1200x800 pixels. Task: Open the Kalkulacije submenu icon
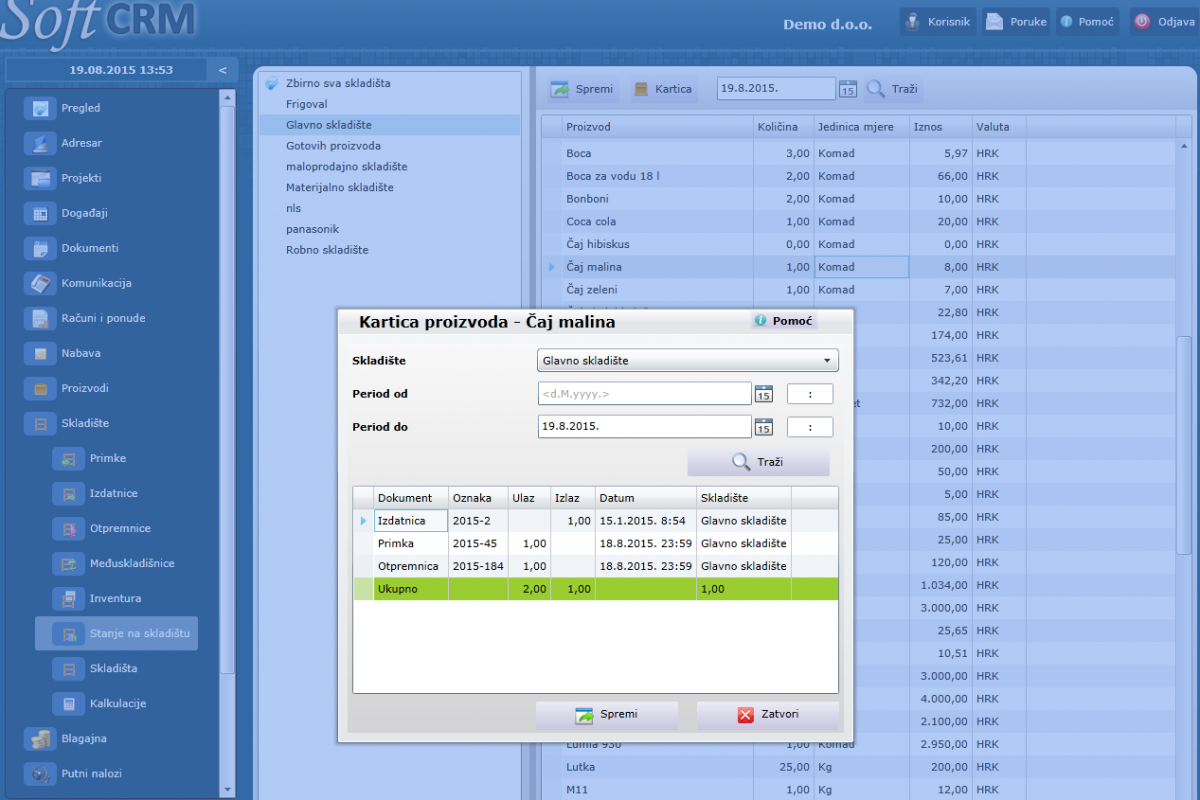click(68, 703)
